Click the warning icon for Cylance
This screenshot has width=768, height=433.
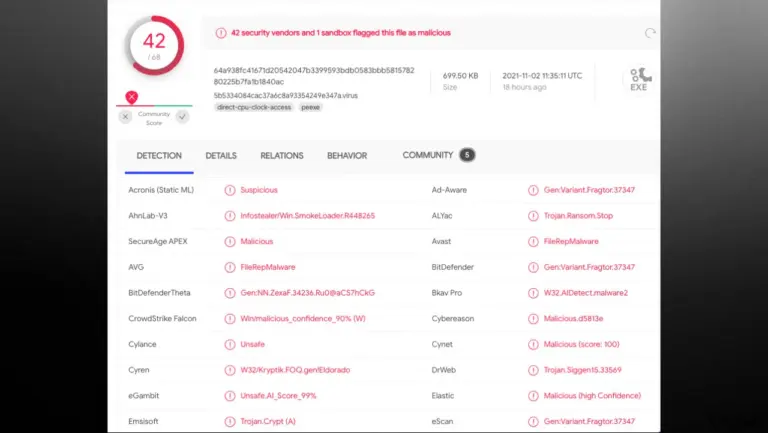click(x=230, y=344)
